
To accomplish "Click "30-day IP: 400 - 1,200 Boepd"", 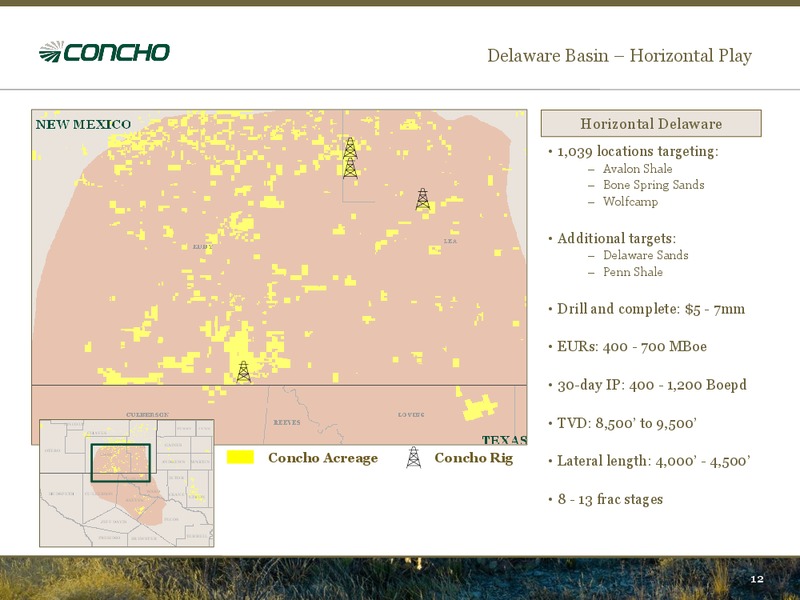I will [x=652, y=385].
